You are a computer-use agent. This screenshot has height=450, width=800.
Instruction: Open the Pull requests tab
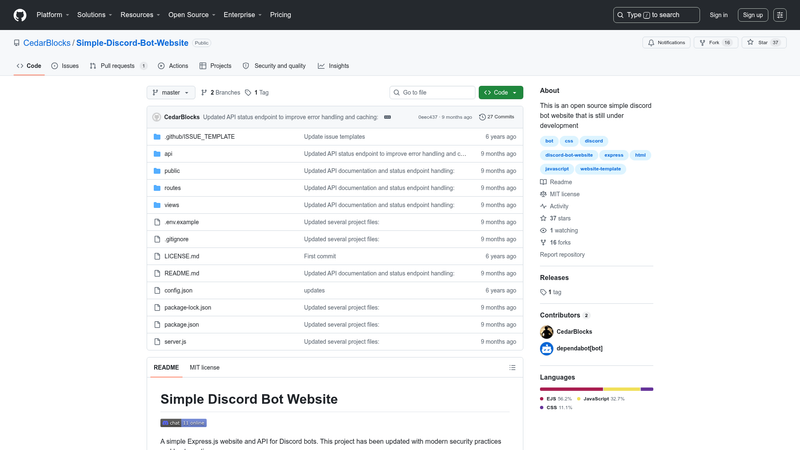click(118, 66)
